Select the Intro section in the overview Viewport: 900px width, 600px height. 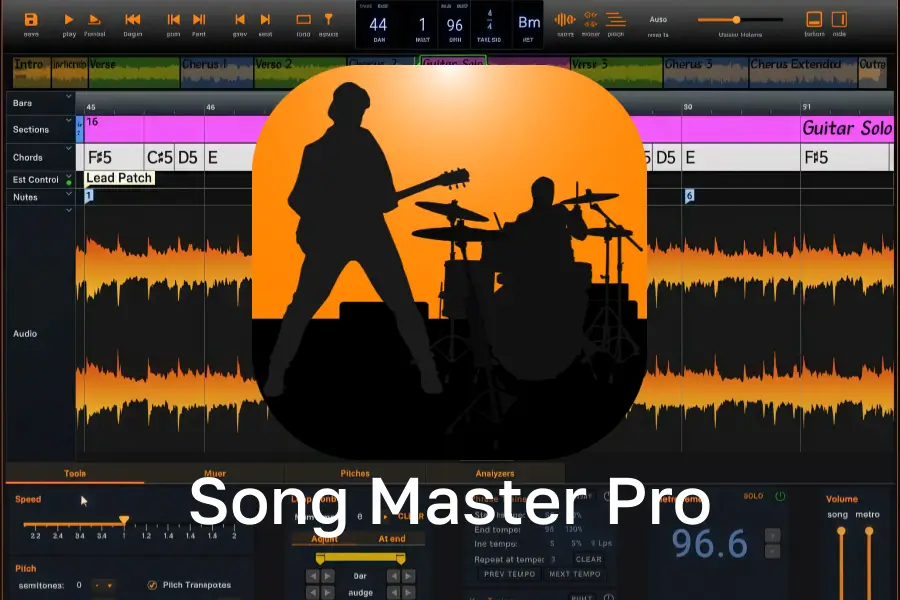(x=32, y=72)
